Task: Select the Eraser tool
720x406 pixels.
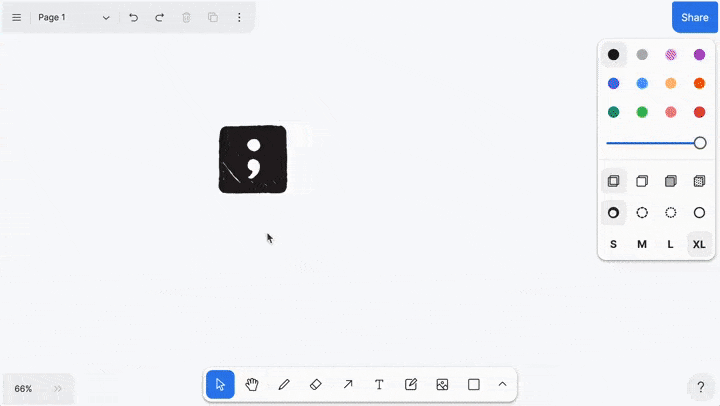Action: point(316,384)
